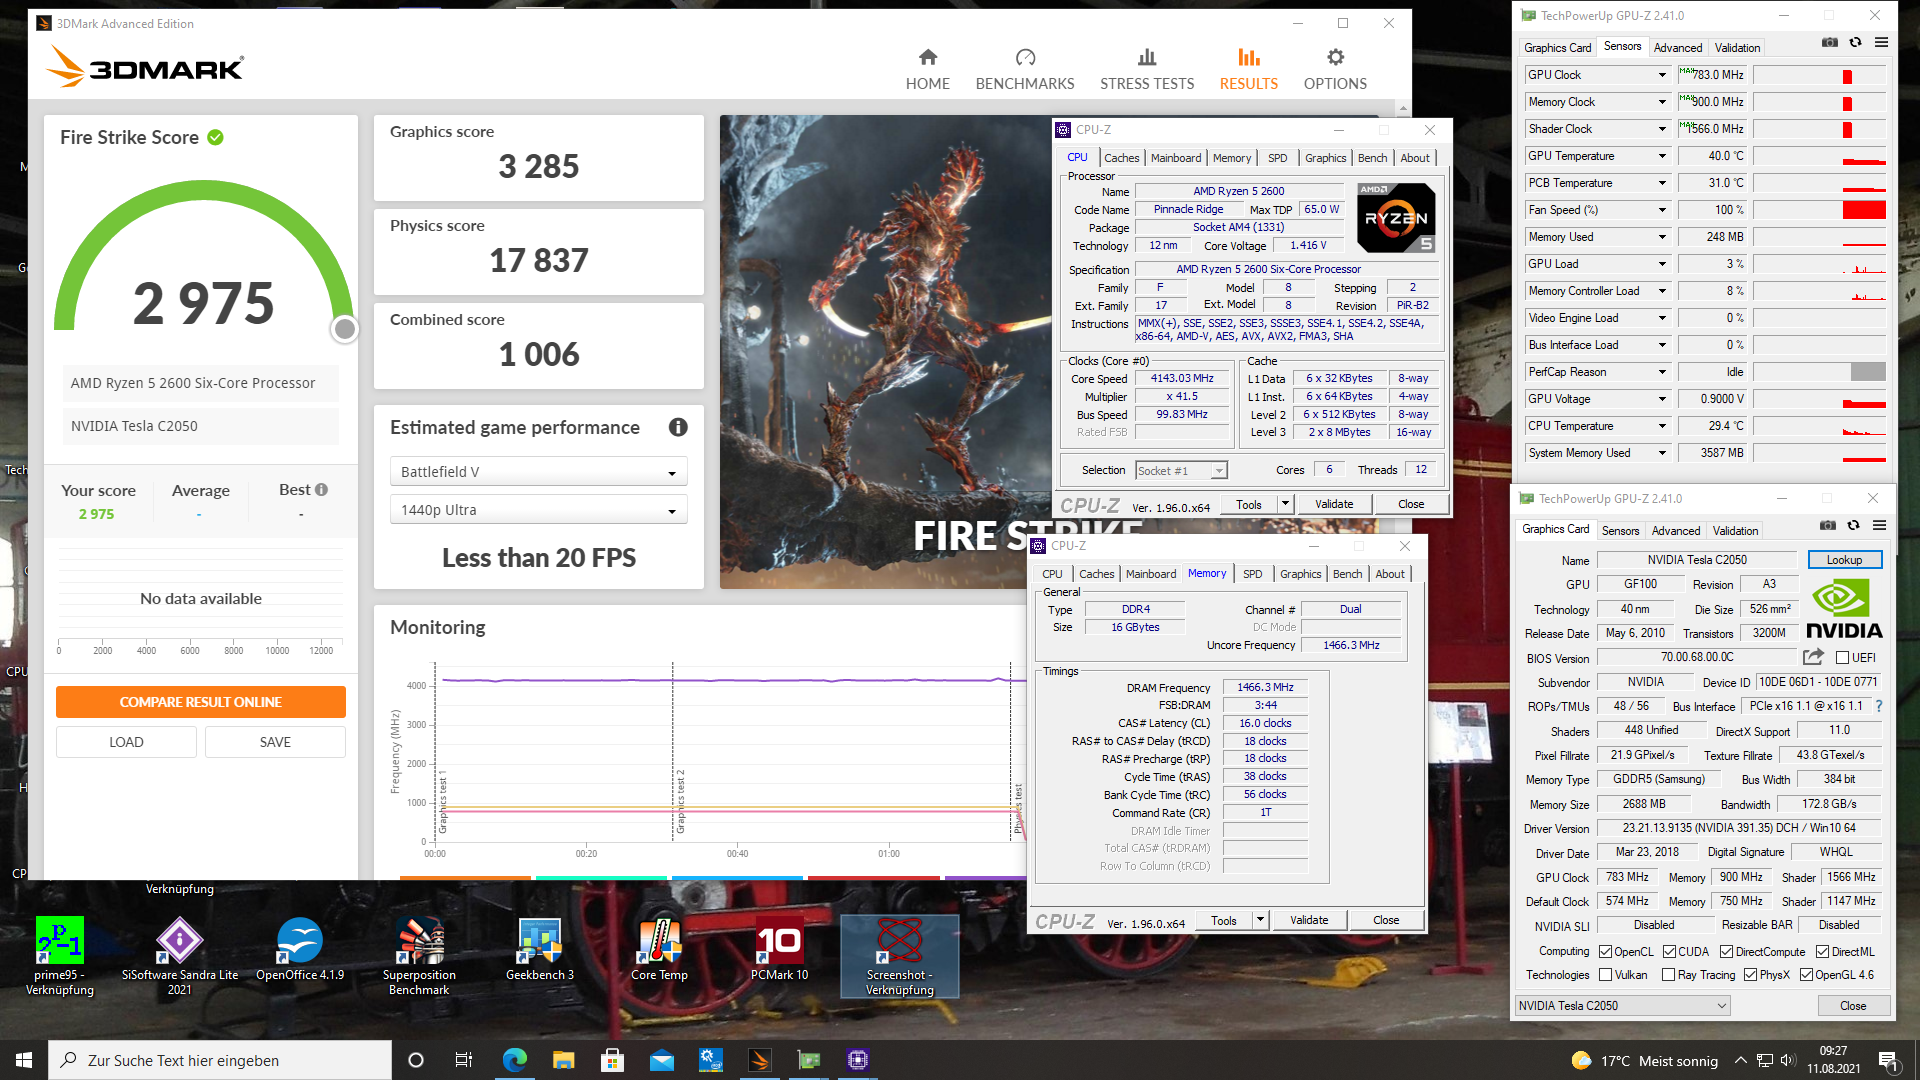This screenshot has width=1920, height=1080.
Task: Open the 3DMark Home page
Action: tap(927, 69)
